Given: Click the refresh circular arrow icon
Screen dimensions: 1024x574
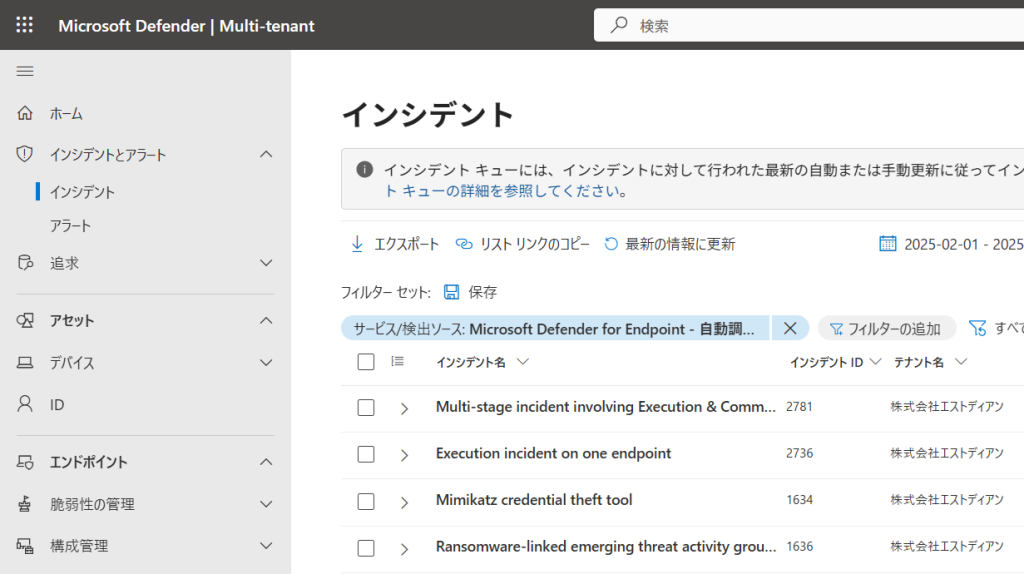Looking at the screenshot, I should point(611,244).
